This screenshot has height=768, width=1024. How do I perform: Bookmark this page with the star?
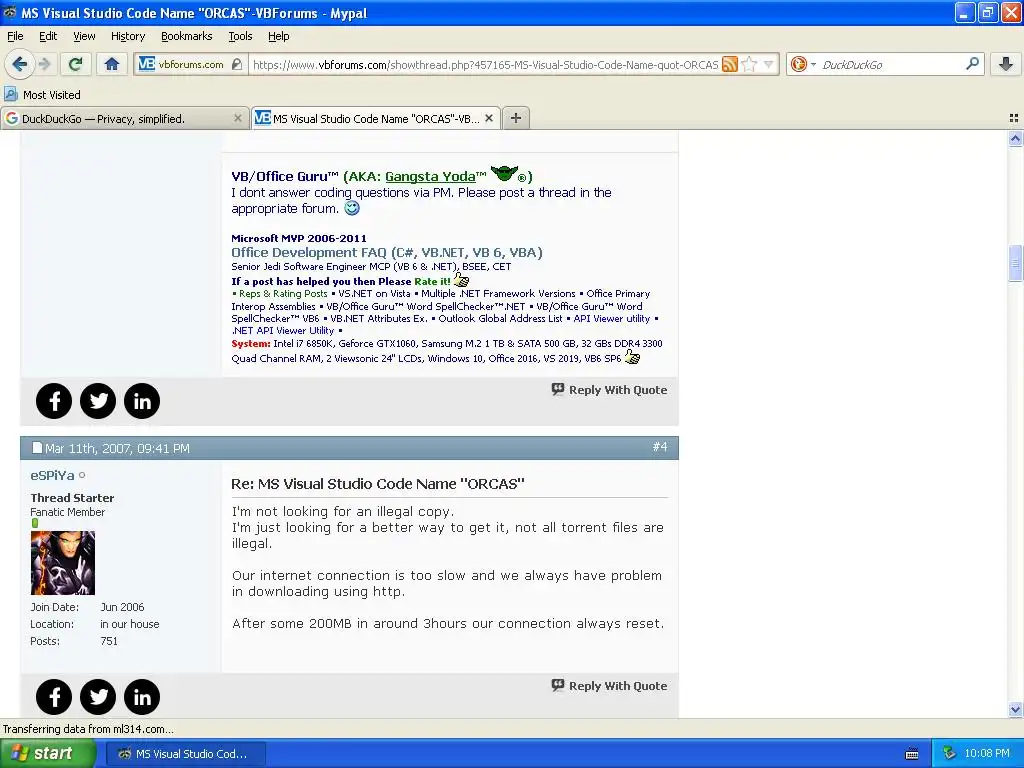click(750, 64)
